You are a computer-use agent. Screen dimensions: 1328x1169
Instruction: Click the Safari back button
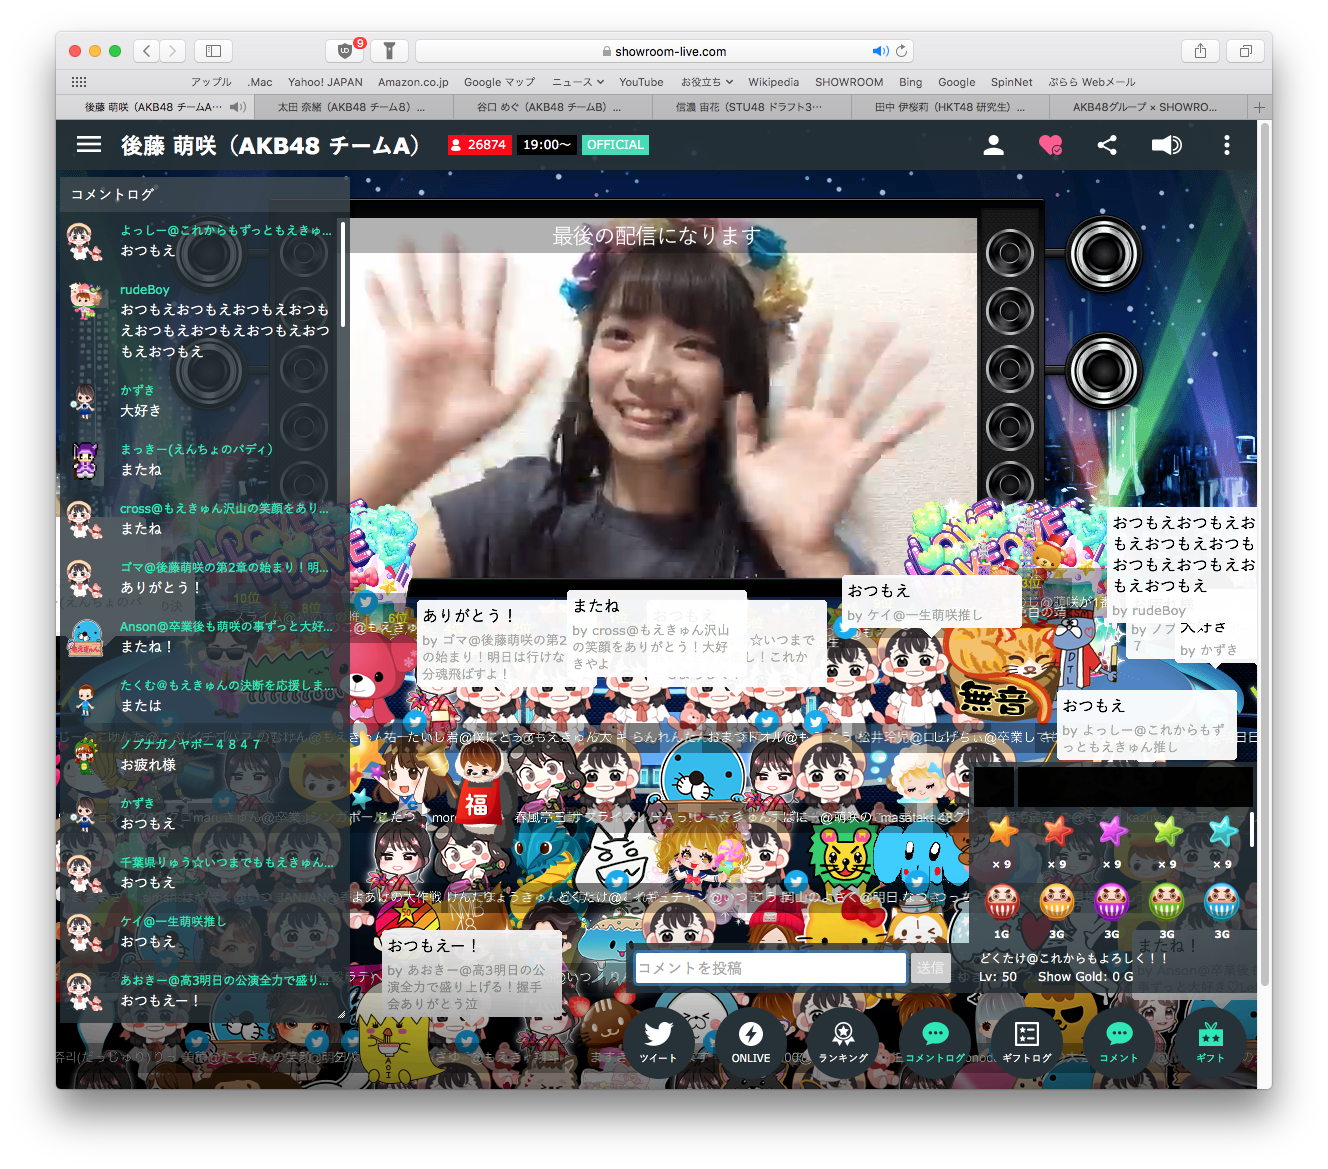click(x=147, y=51)
